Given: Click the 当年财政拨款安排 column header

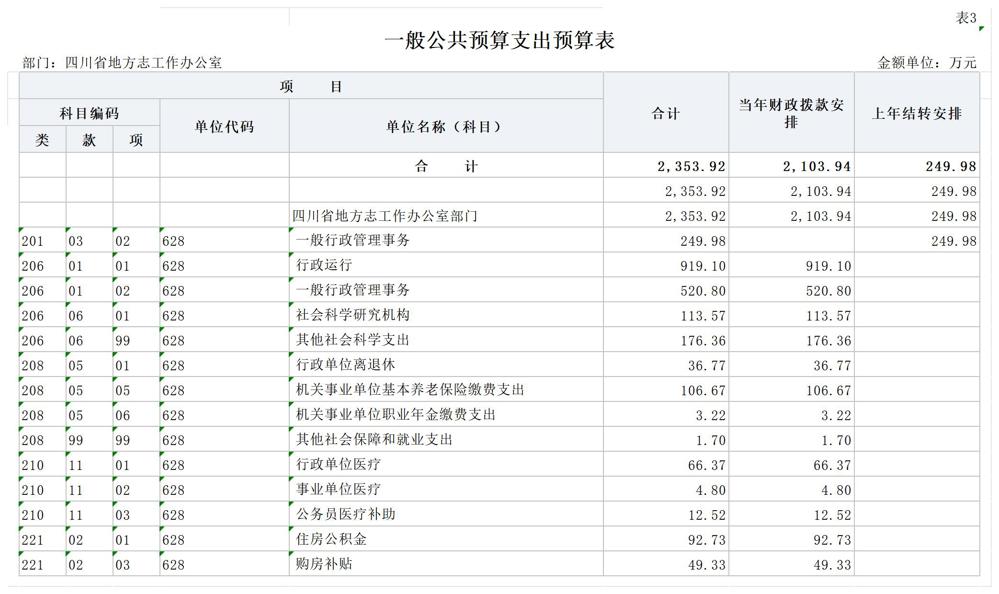Looking at the screenshot, I should coord(791,113).
